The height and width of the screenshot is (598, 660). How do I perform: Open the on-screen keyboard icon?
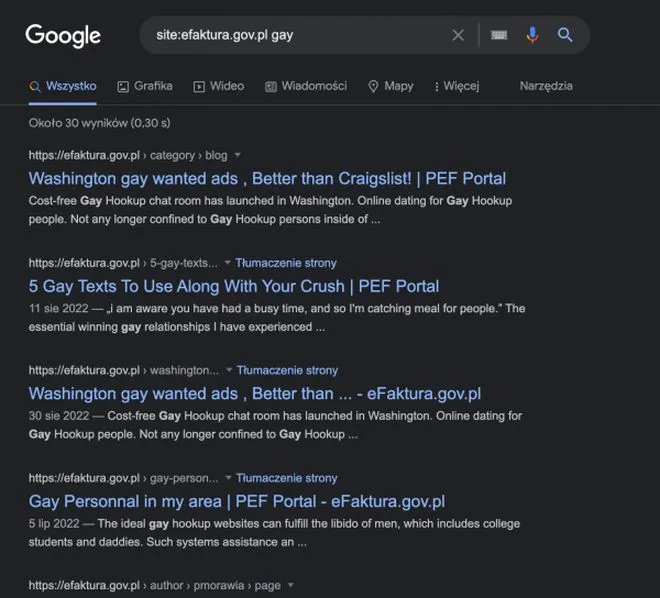(x=499, y=35)
